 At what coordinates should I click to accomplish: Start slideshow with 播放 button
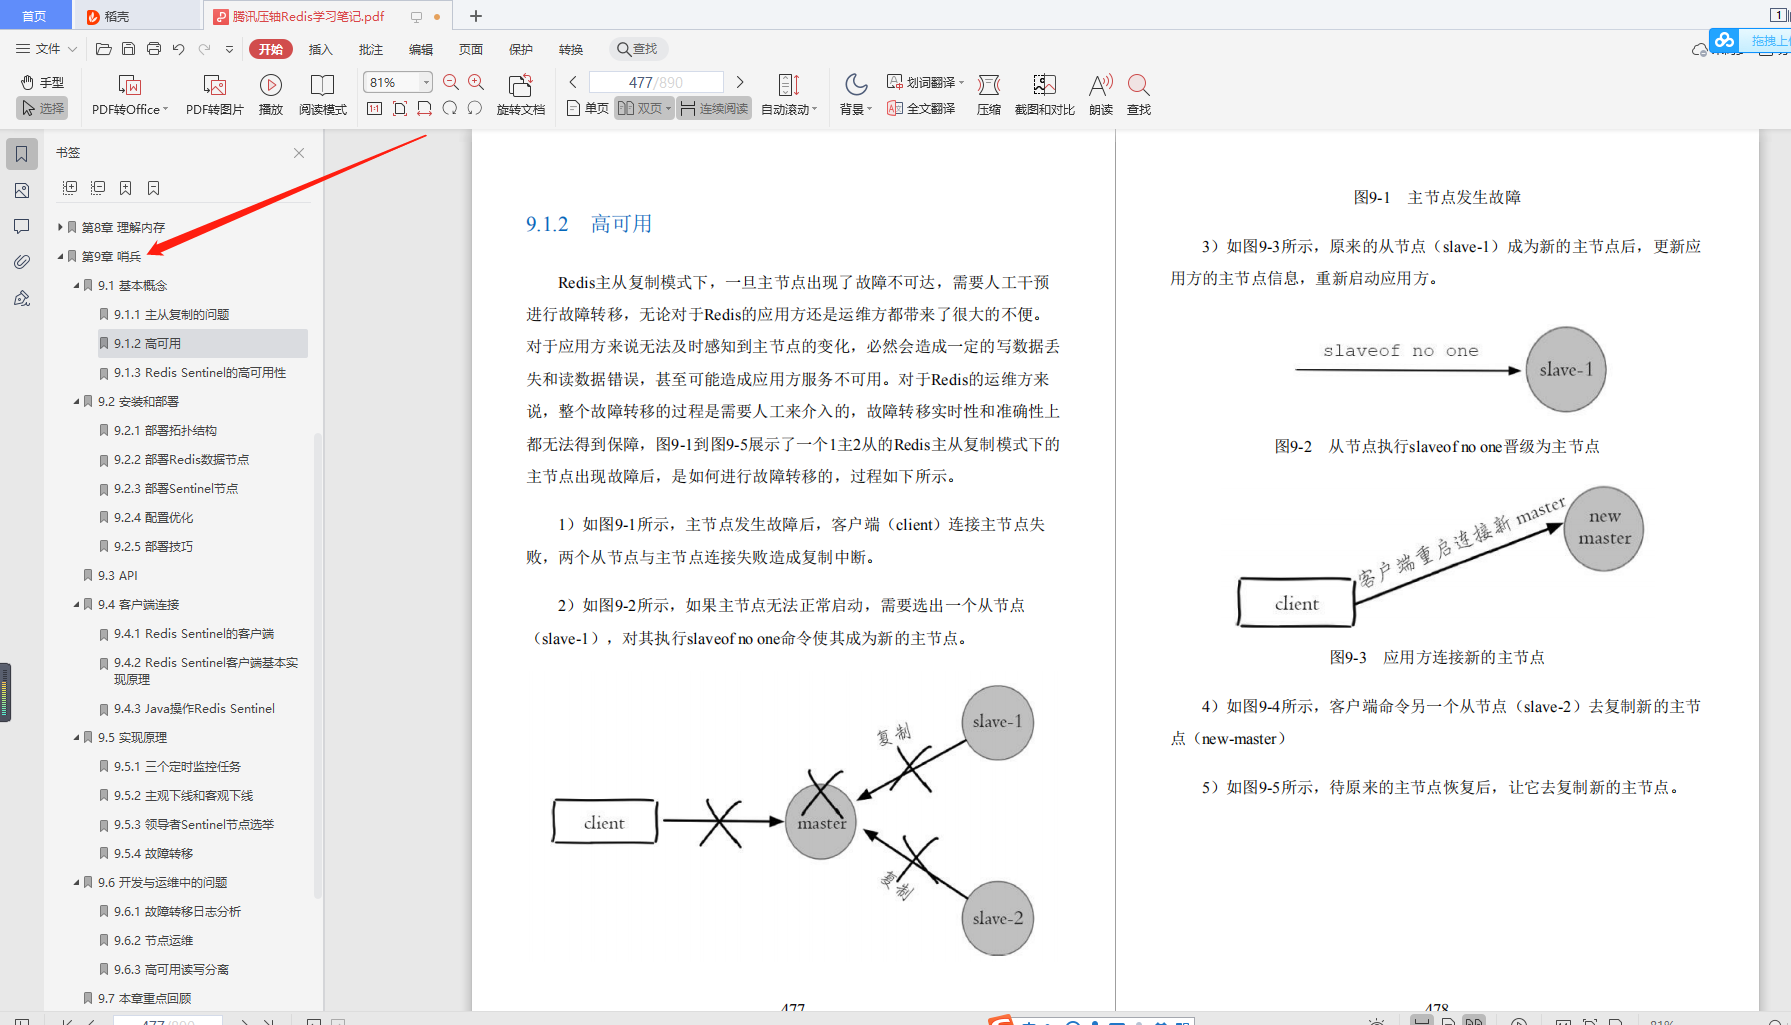tap(271, 95)
